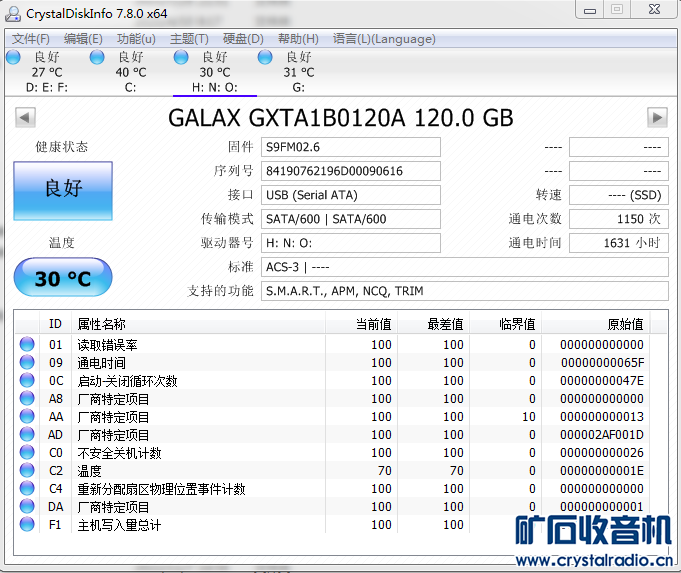681x573 pixels.
Task: Click the supported features field
Action: [464, 291]
